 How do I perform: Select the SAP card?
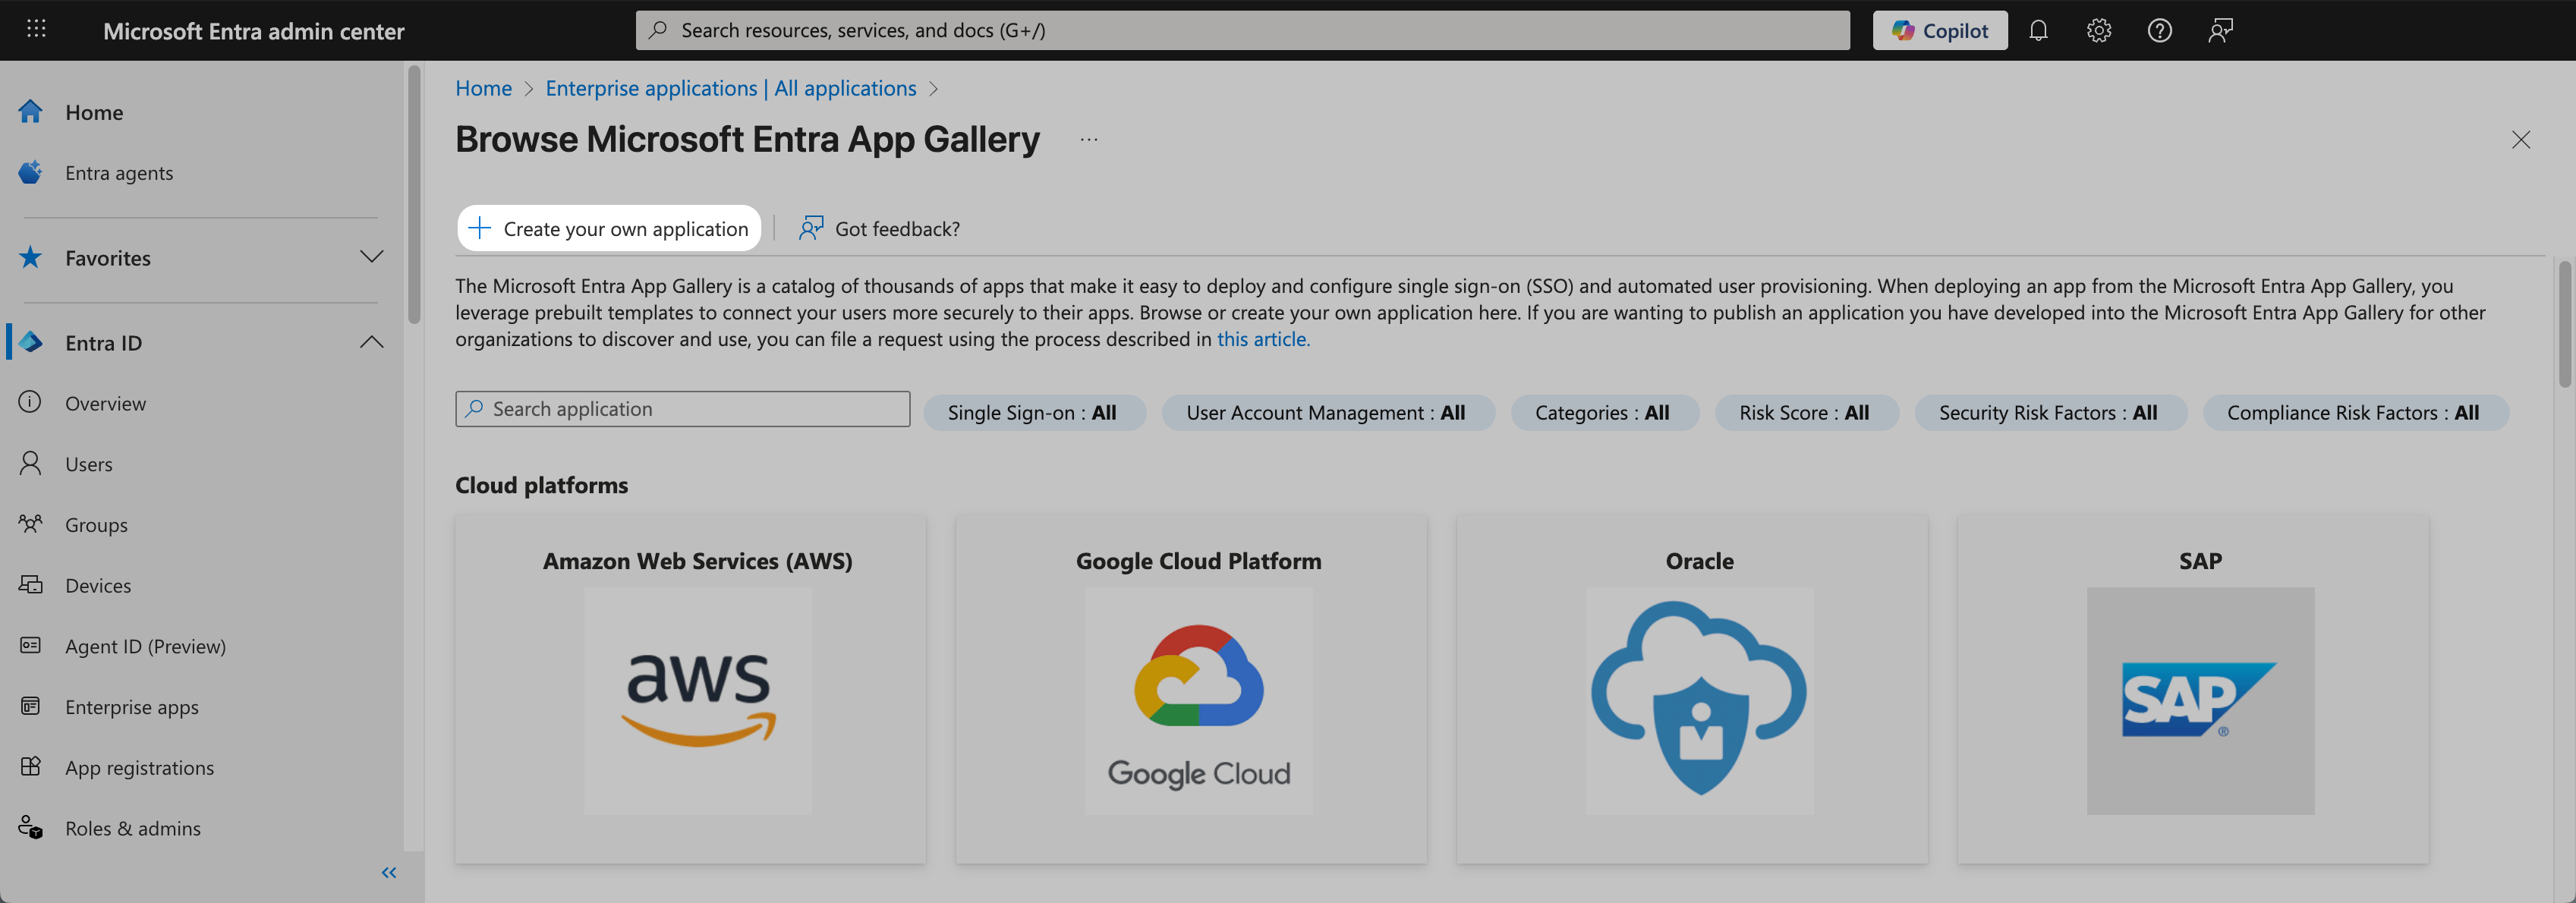[2193, 689]
